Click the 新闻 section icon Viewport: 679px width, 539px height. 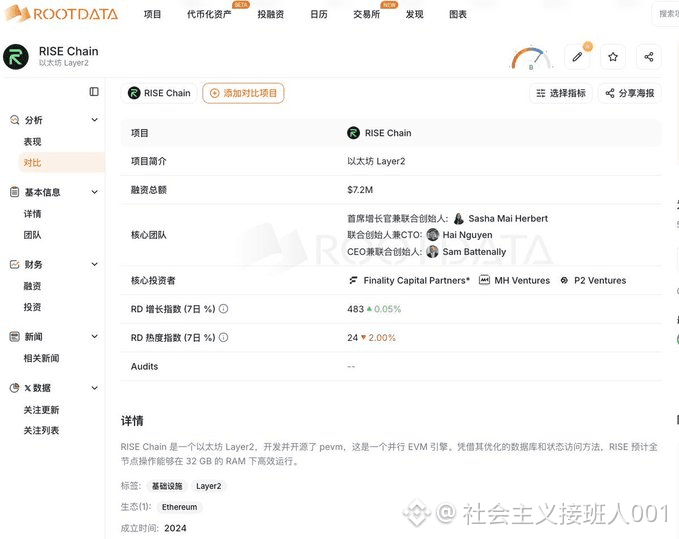click(x=14, y=336)
